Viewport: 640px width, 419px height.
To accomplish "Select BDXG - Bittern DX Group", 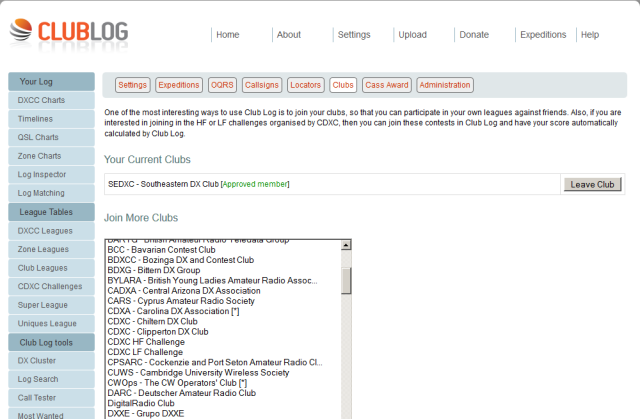I will point(224,270).
